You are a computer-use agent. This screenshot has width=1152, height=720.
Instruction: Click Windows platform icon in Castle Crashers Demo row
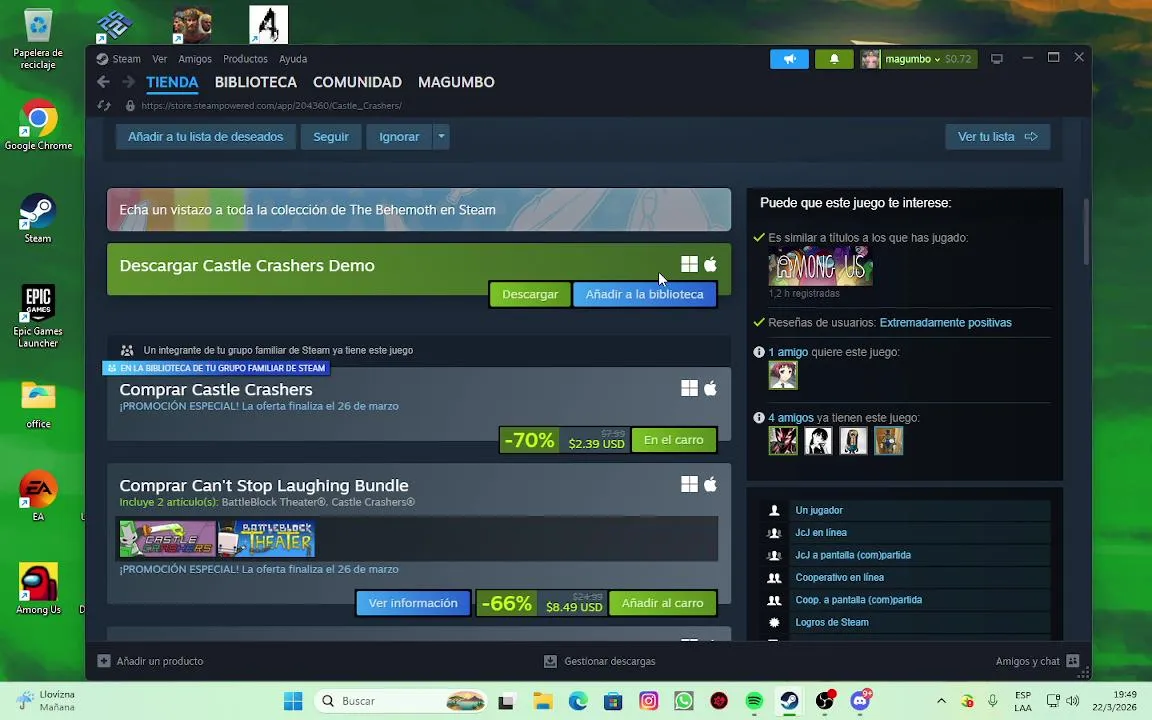click(x=689, y=264)
